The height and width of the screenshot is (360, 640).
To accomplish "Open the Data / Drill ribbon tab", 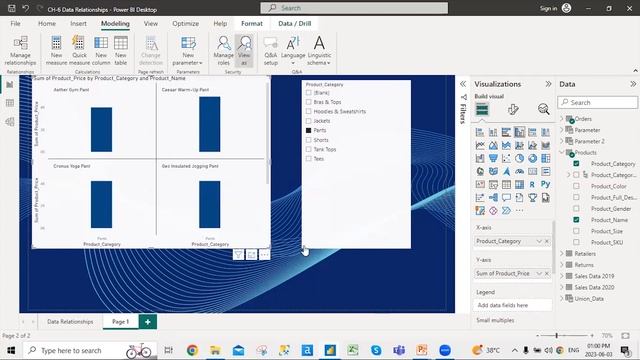I will click(295, 24).
